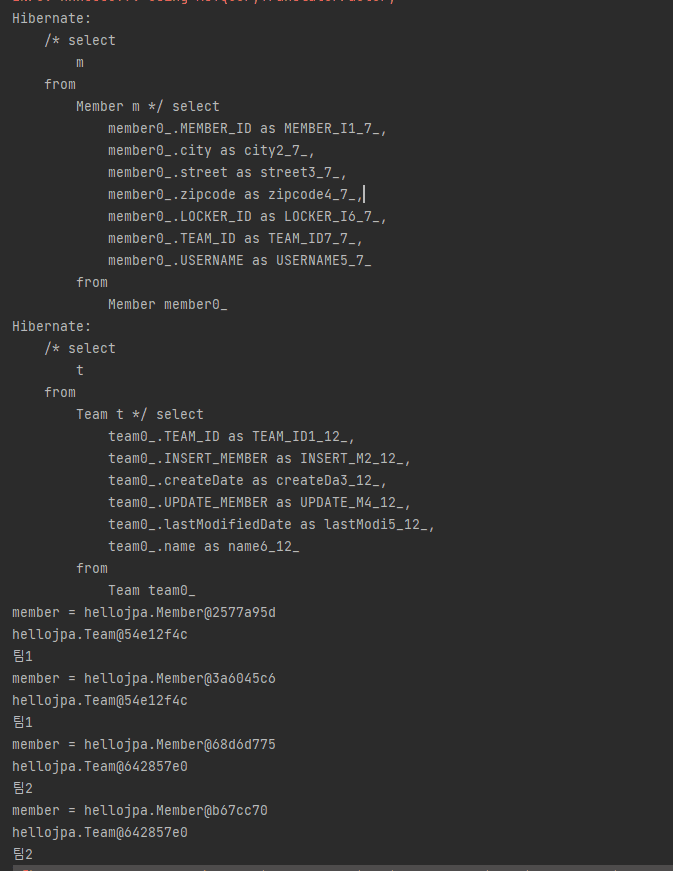Click the member0_.MEMBER_ID alias line
The height and width of the screenshot is (871, 673).
[247, 129]
